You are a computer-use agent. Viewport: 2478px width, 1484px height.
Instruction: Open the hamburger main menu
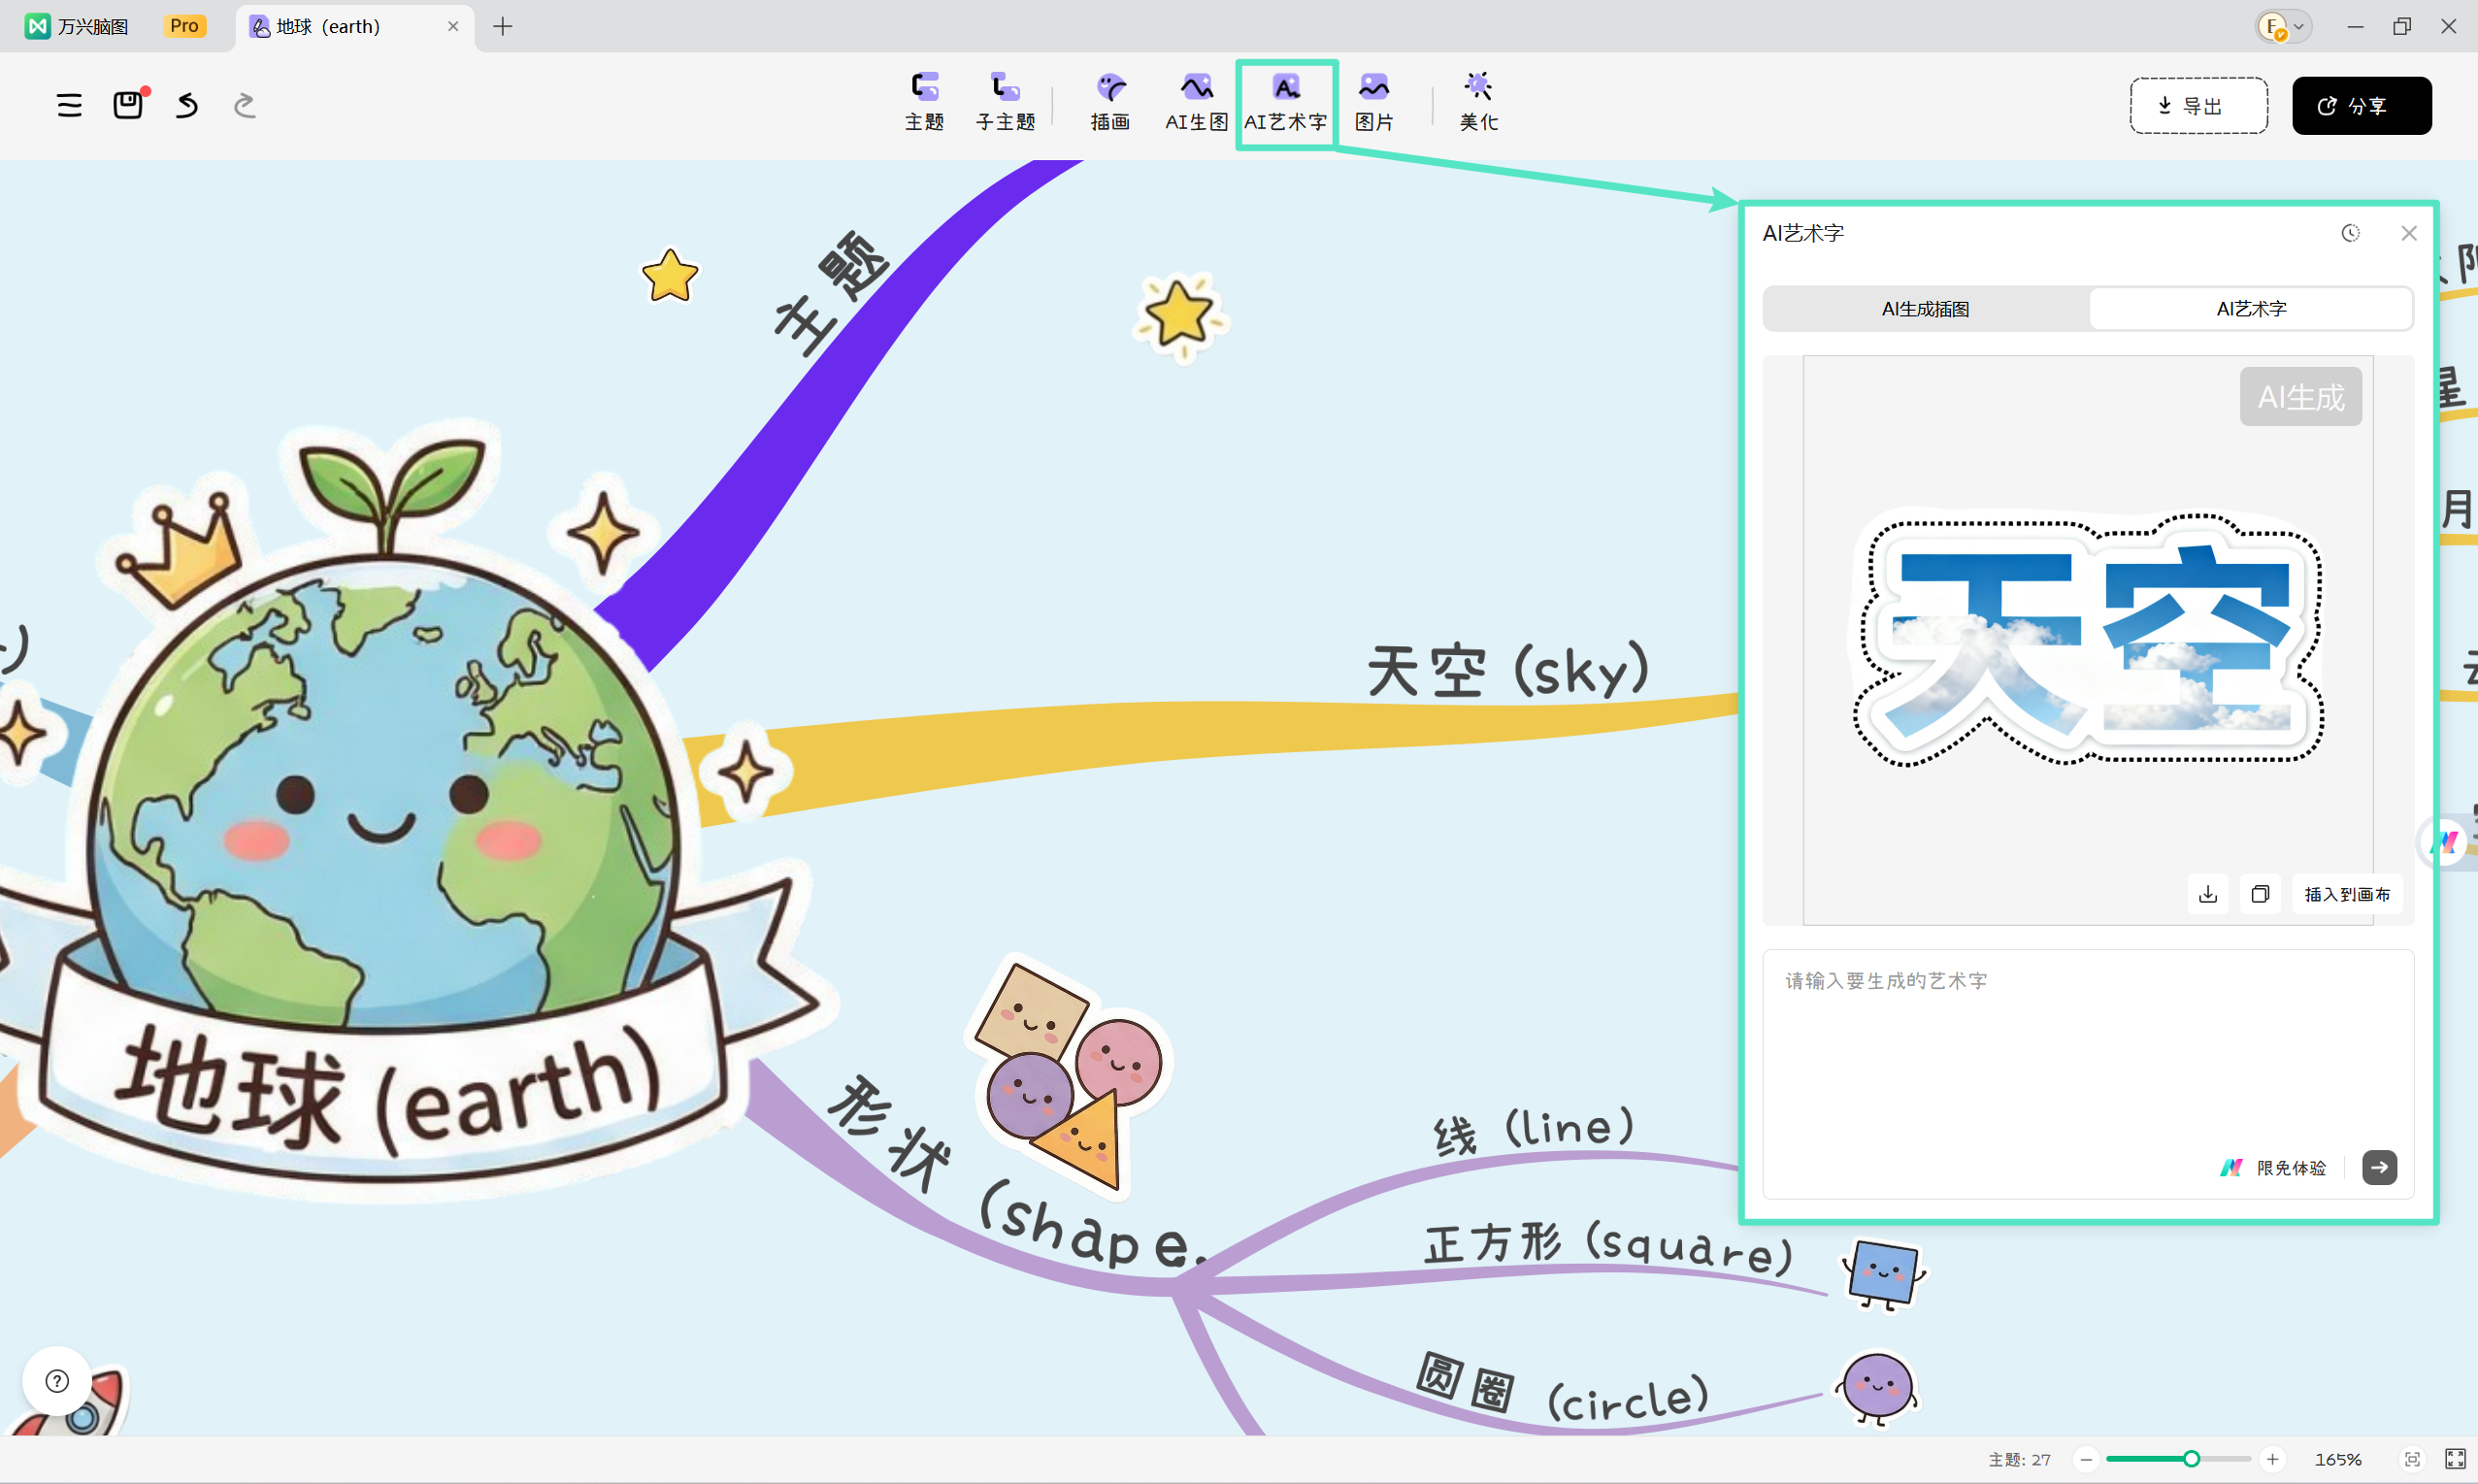click(x=69, y=105)
